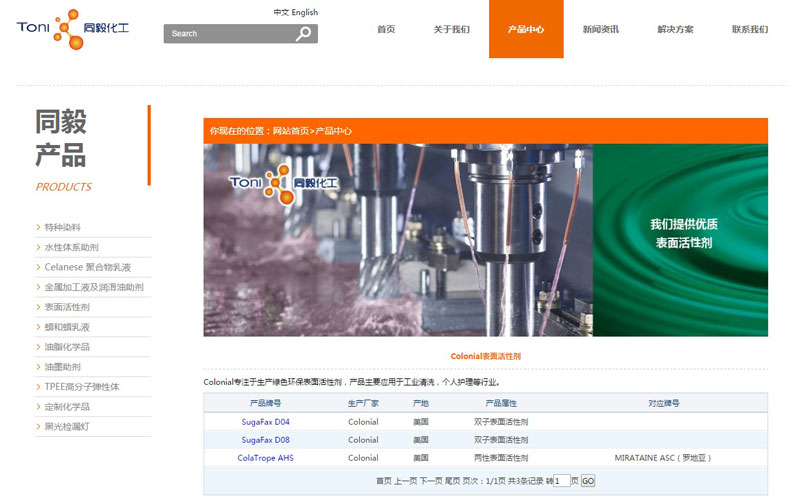Select the 产品中心 menu tab
This screenshot has height=497, width=800.
526,29
